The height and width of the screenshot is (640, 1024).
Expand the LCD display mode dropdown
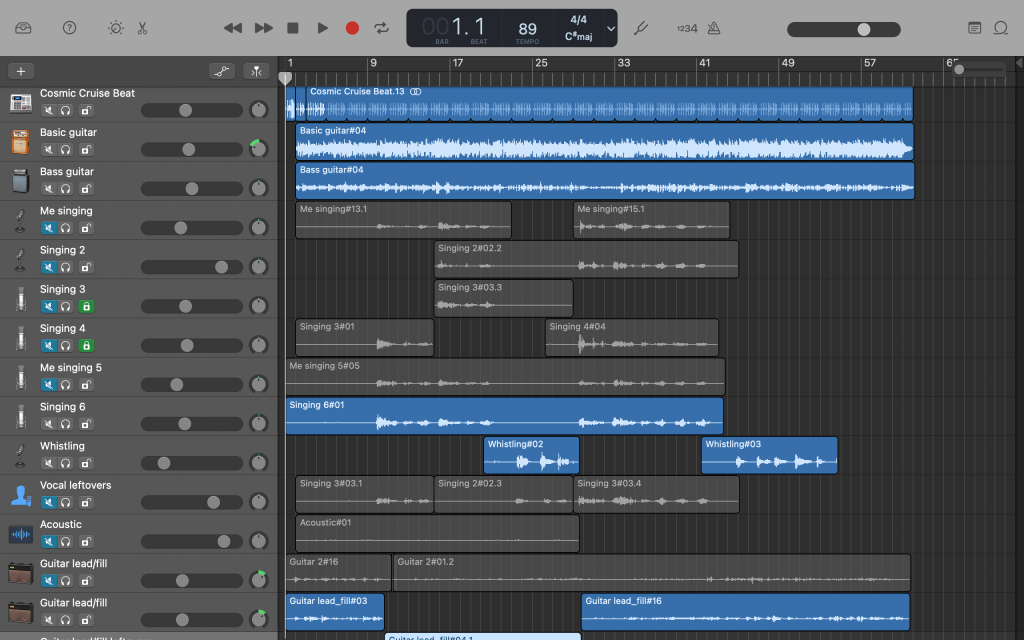pyautogui.click(x=611, y=28)
